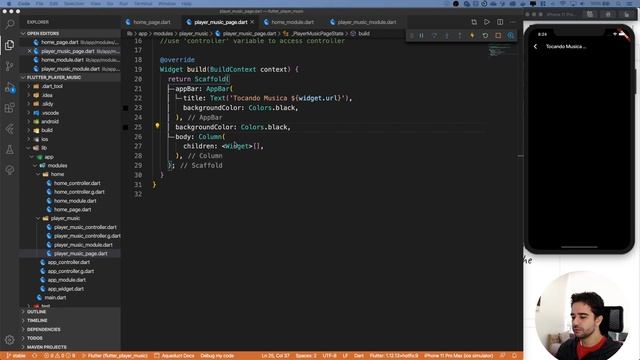
Task: Collapse the home folder
Action: 57,174
